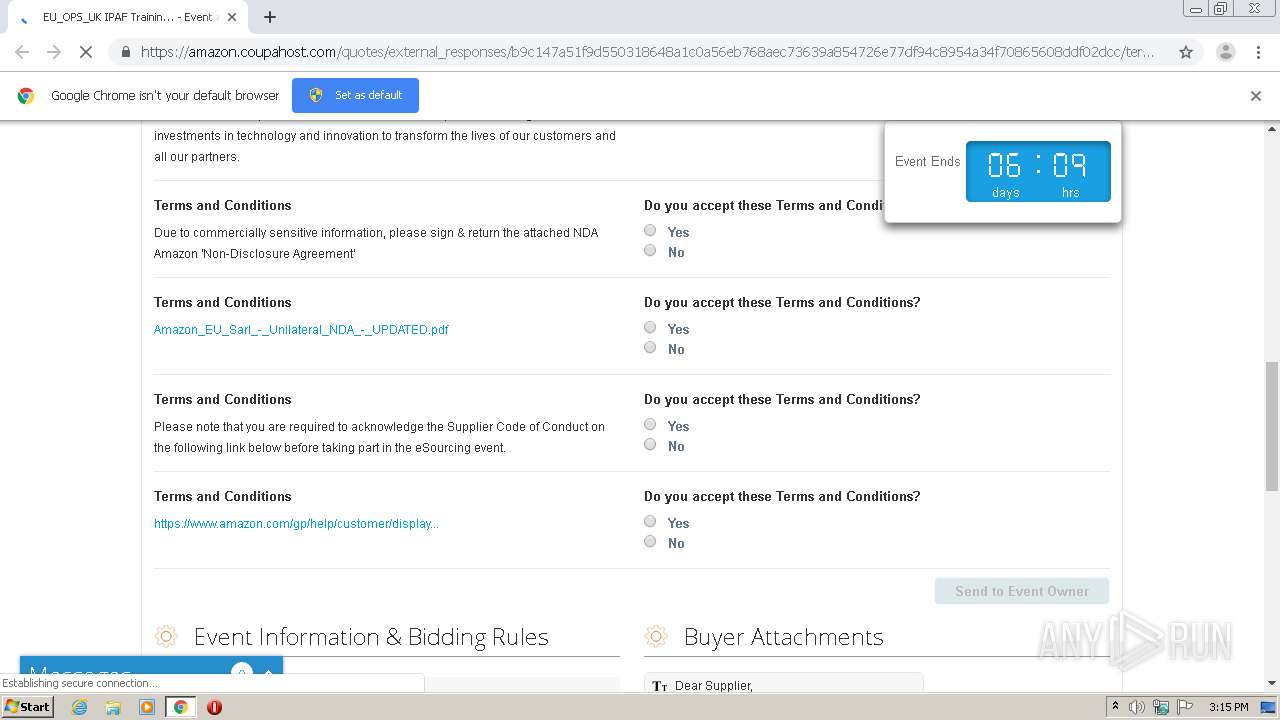Open the Chrome profile avatar menu

[1225, 52]
